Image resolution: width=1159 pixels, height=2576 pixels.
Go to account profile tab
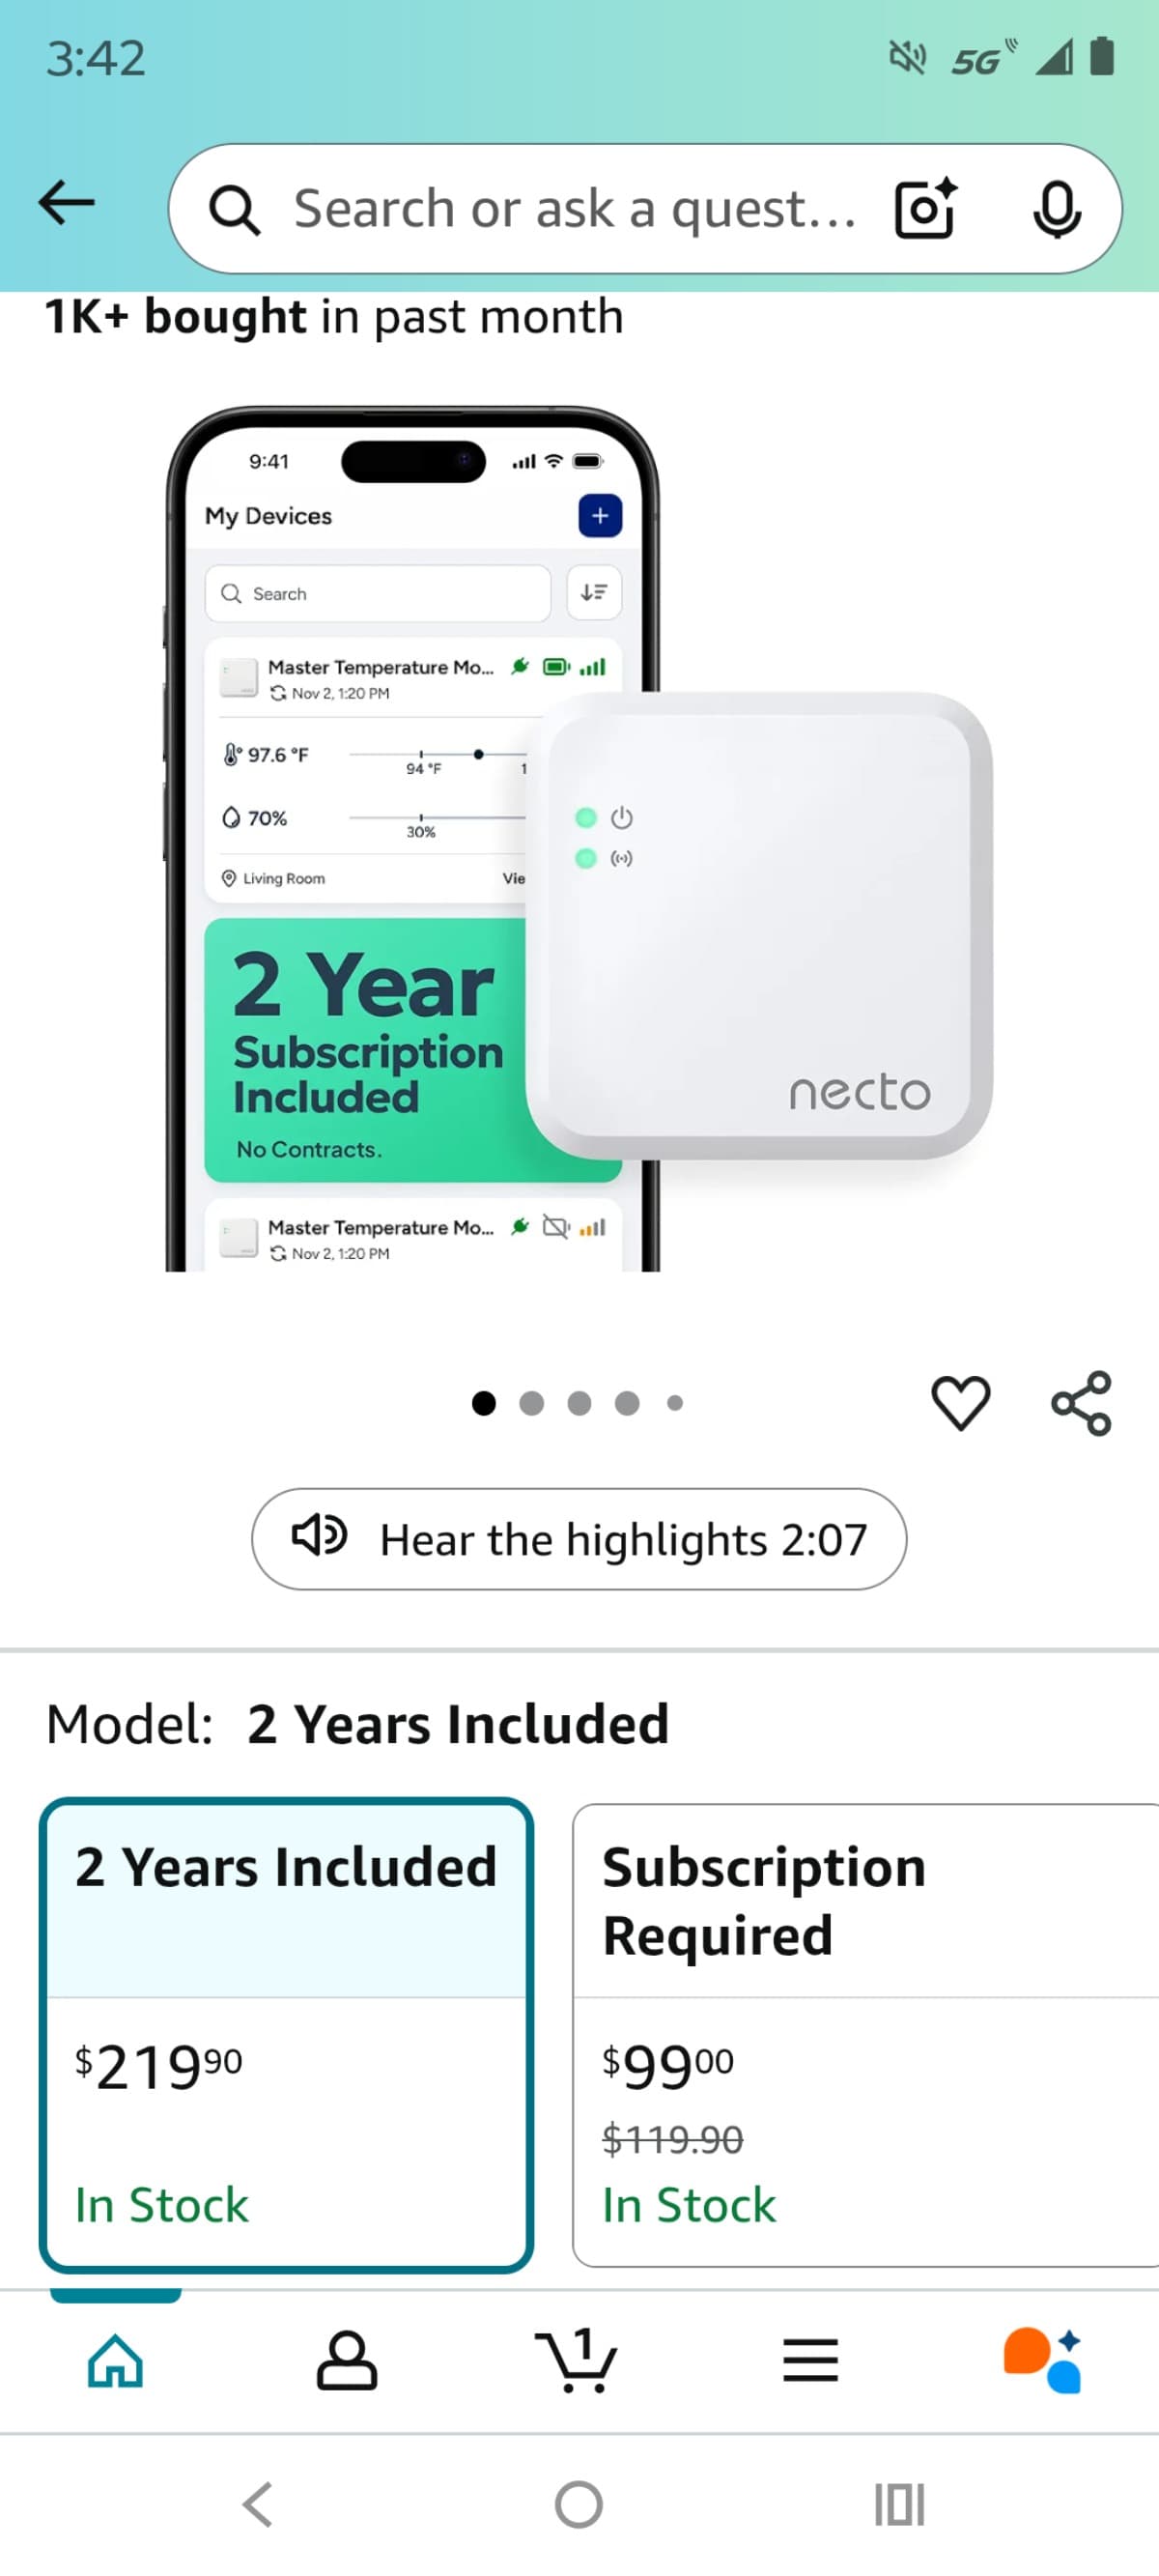347,2362
